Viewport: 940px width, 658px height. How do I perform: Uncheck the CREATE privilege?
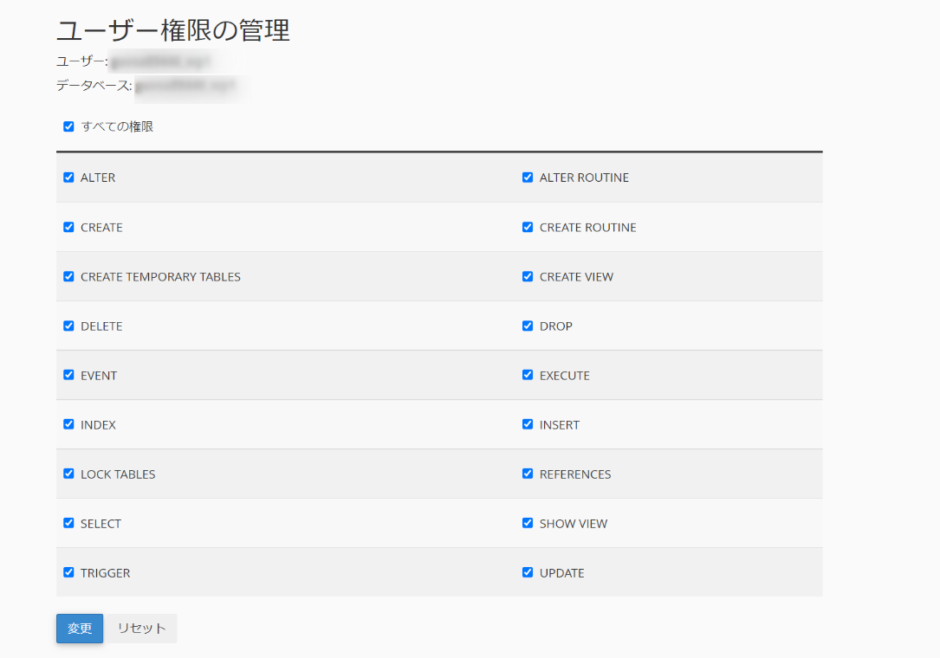69,227
